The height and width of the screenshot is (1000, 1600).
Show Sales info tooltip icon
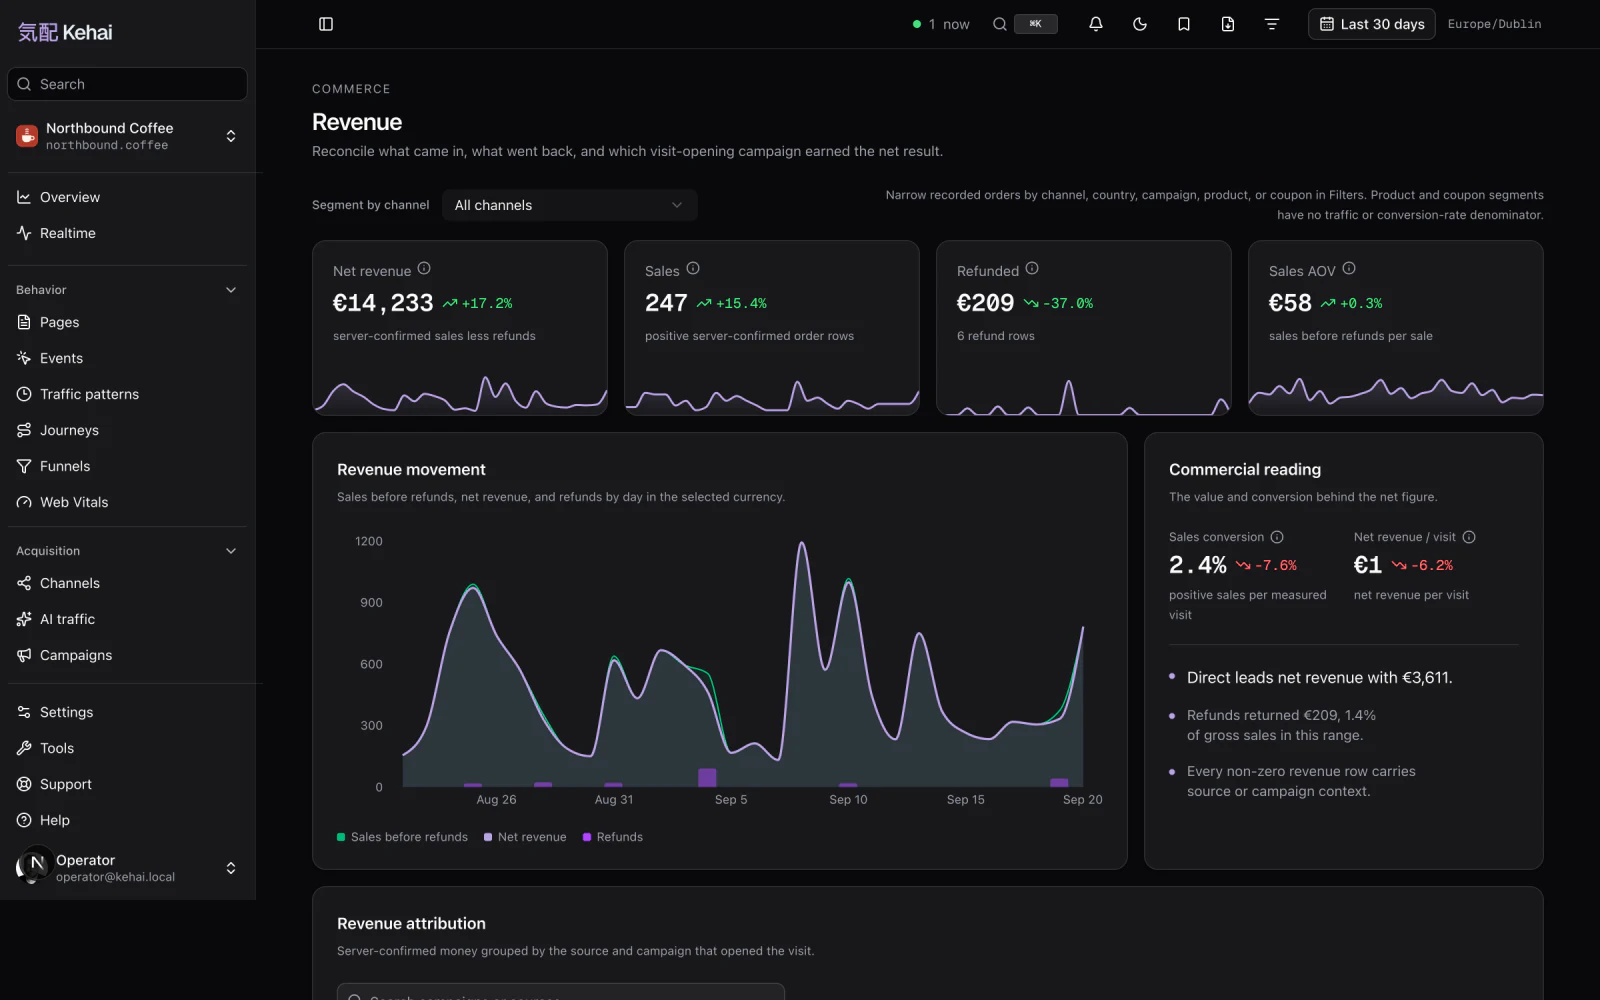pyautogui.click(x=693, y=268)
